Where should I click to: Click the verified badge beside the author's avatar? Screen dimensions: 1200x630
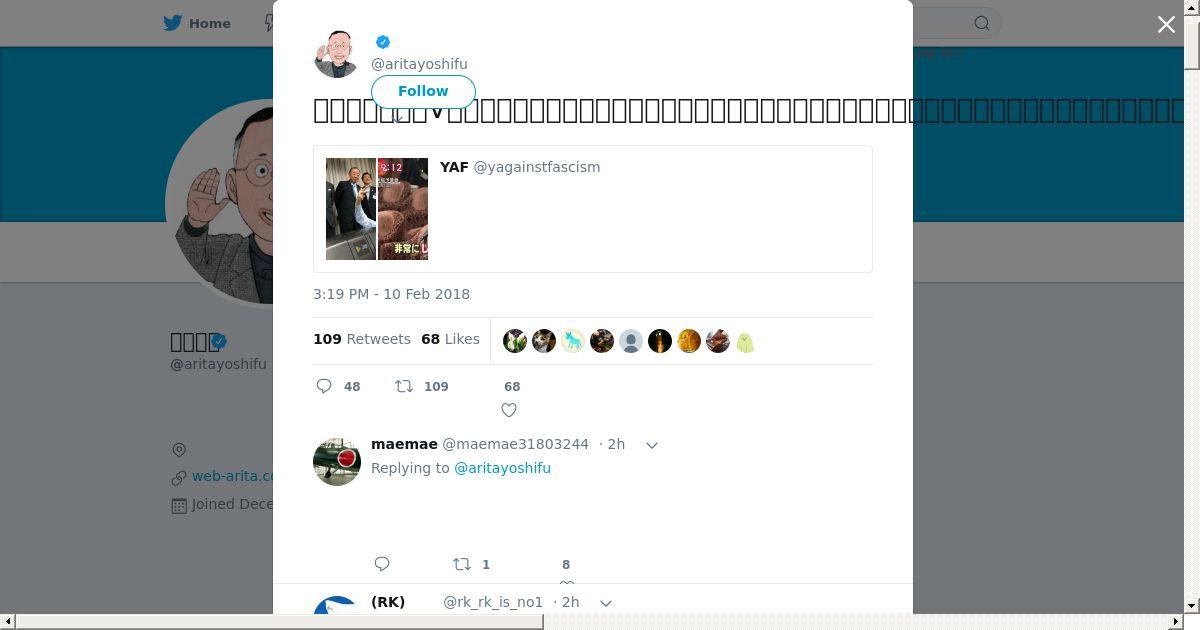pos(383,42)
